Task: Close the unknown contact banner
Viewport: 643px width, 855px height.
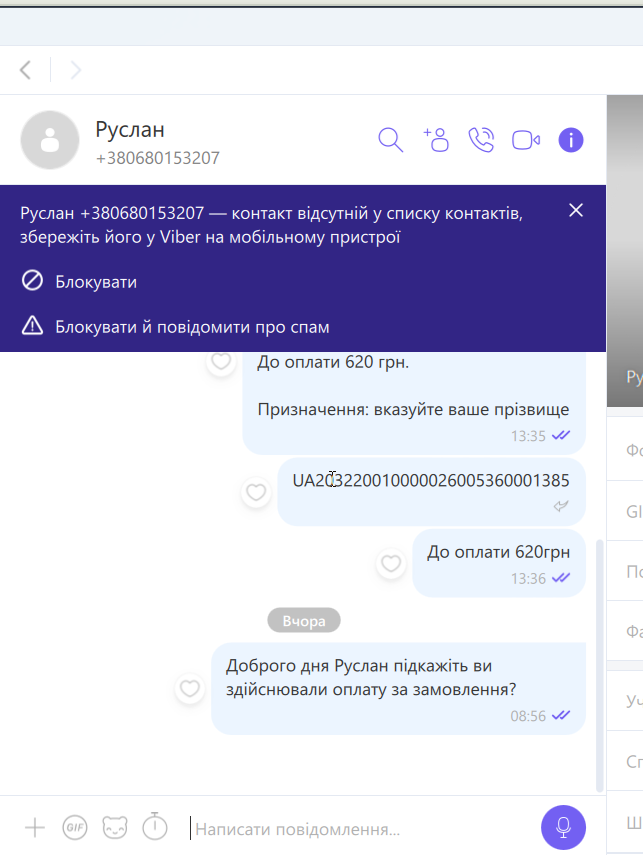Action: coord(576,210)
